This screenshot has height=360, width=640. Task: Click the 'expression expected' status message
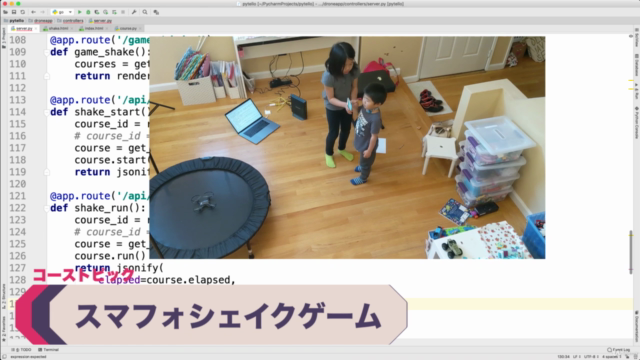pos(28,357)
